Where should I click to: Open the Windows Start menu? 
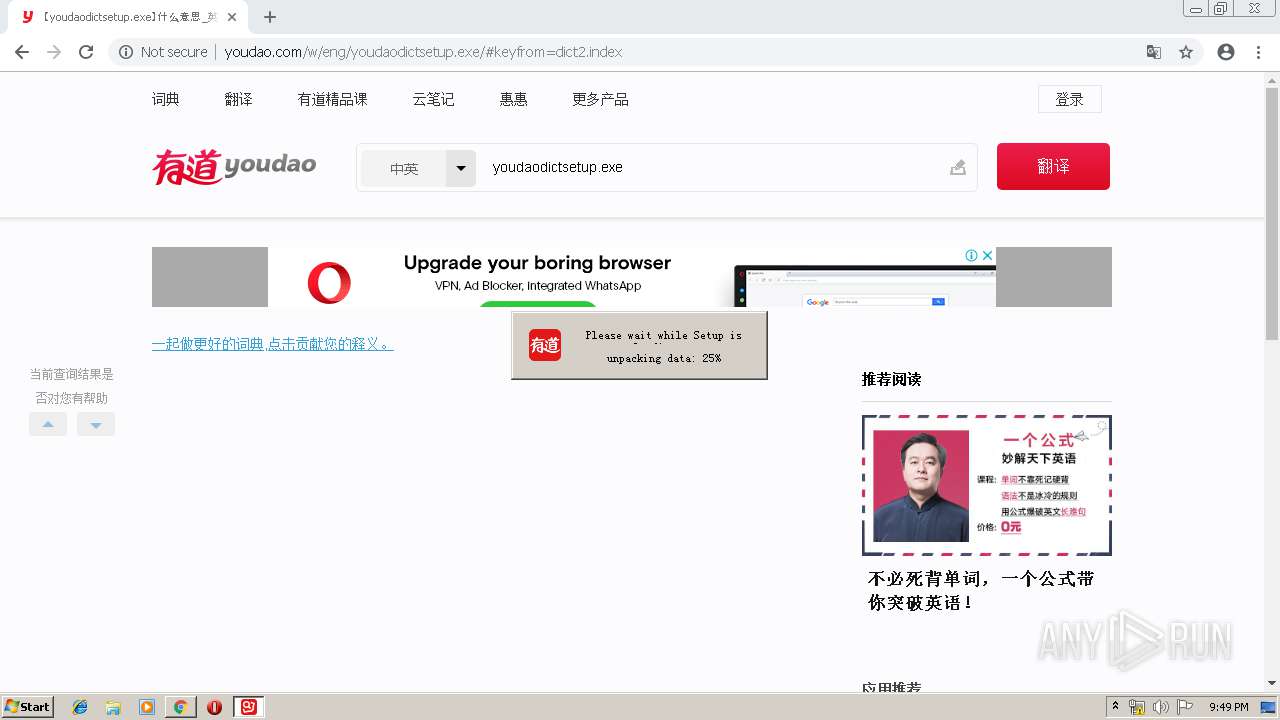27,707
